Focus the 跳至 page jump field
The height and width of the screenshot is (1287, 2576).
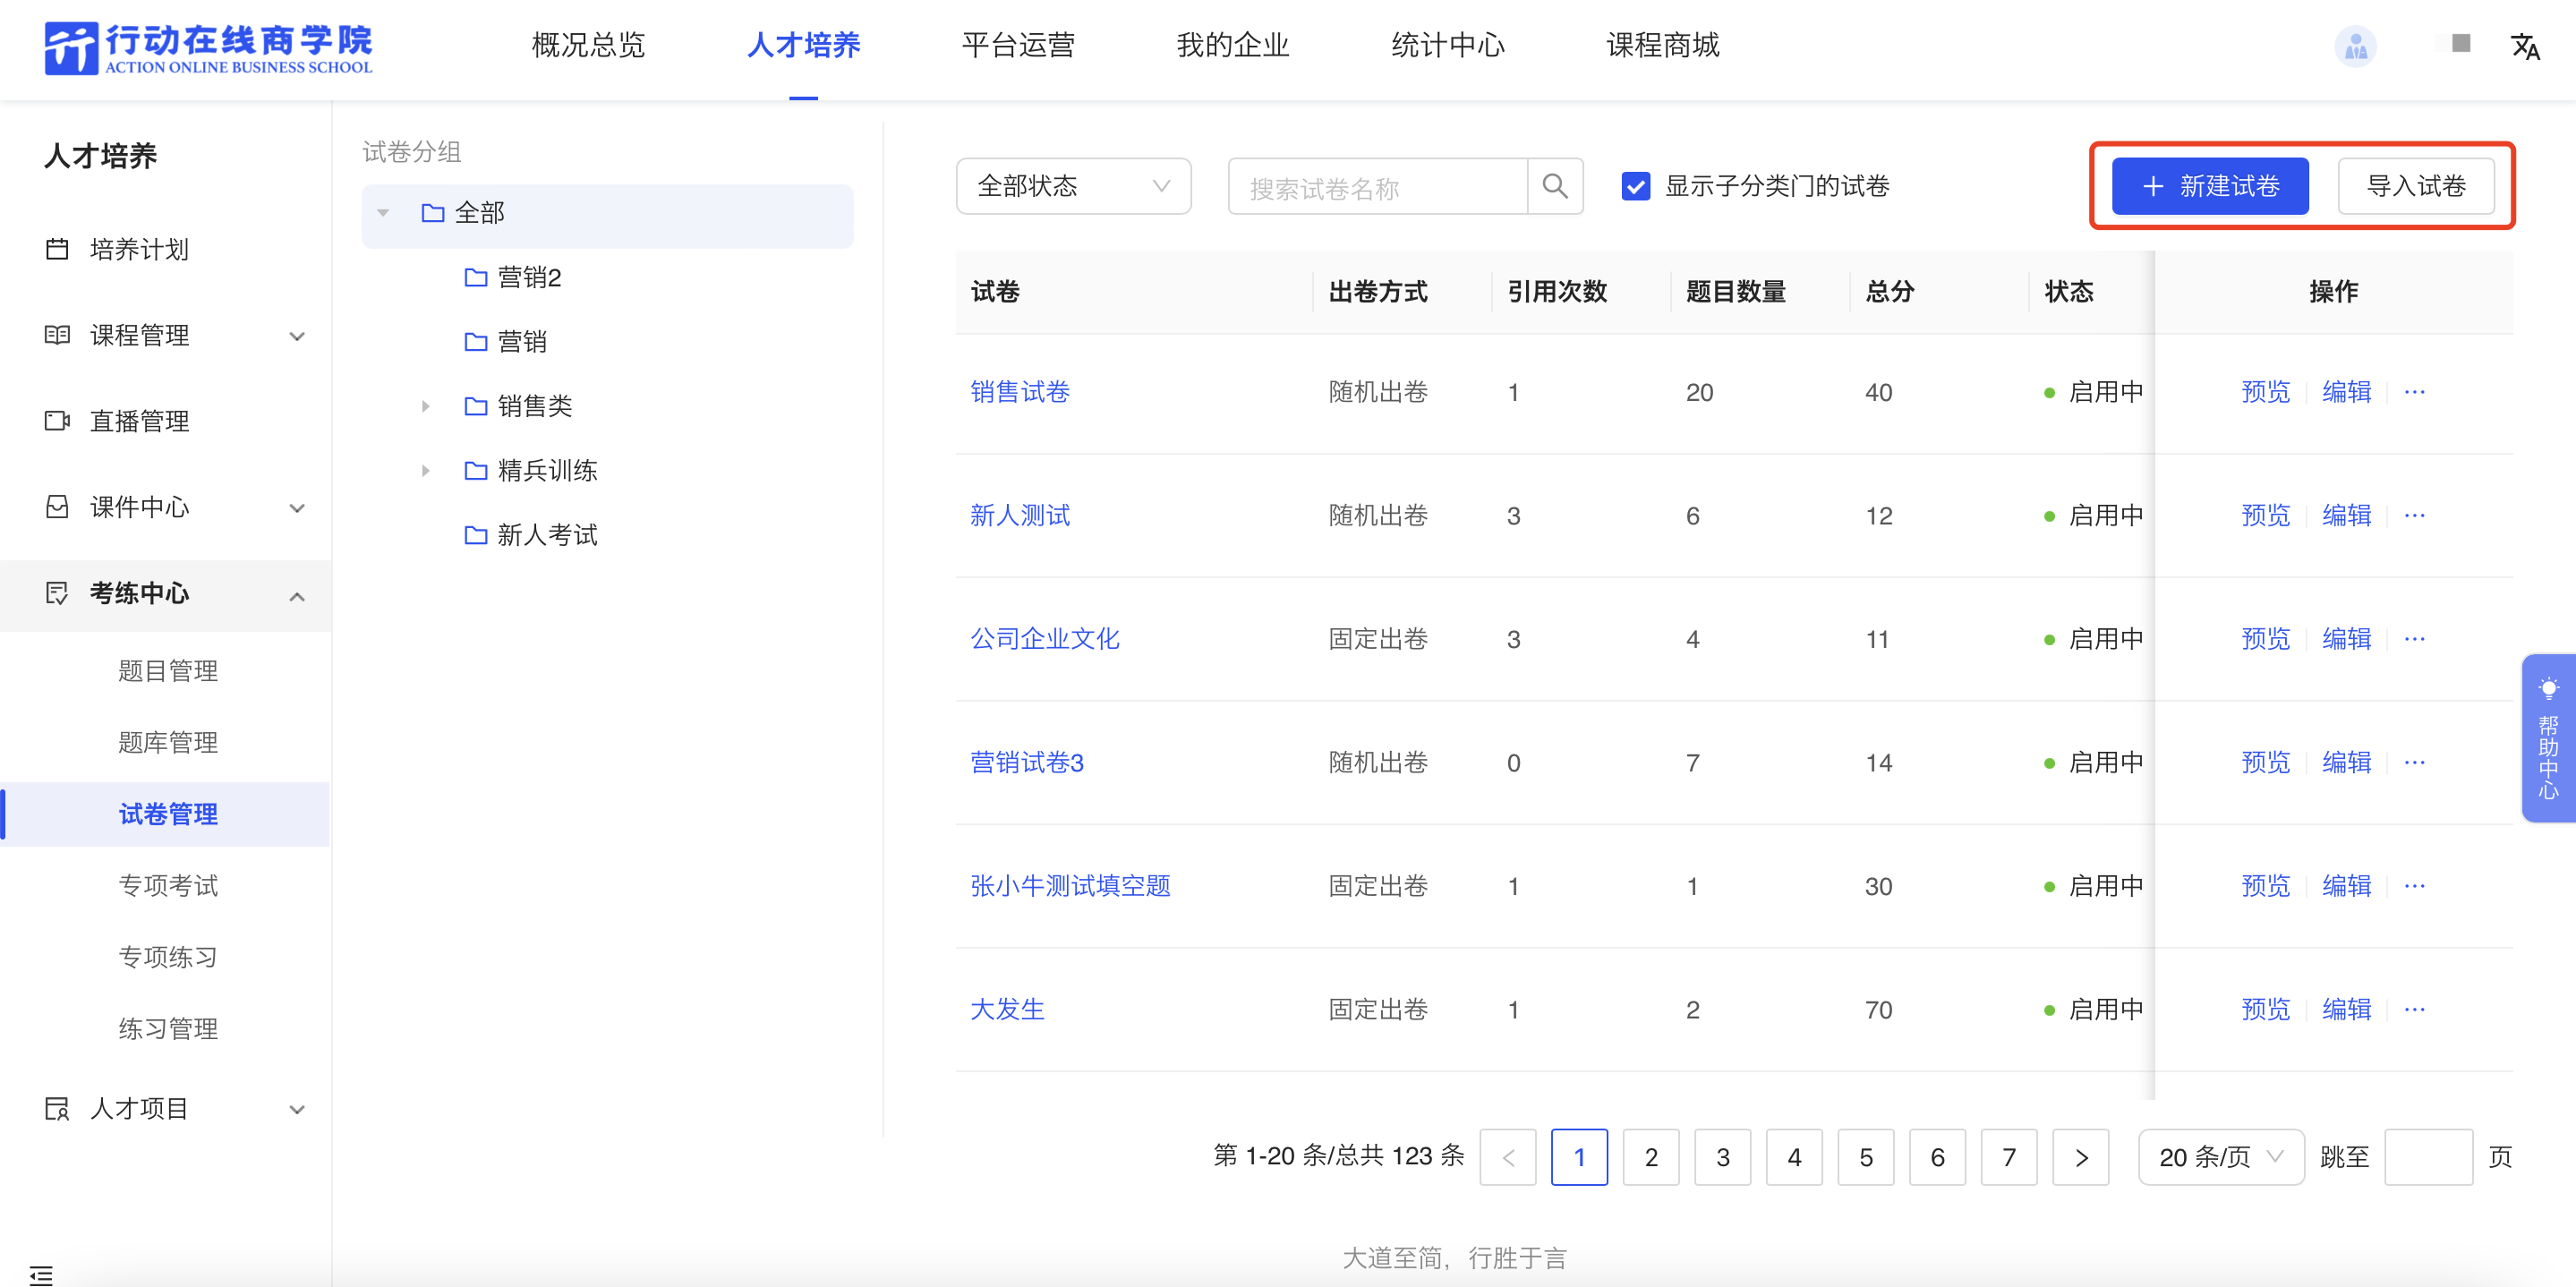2428,1157
